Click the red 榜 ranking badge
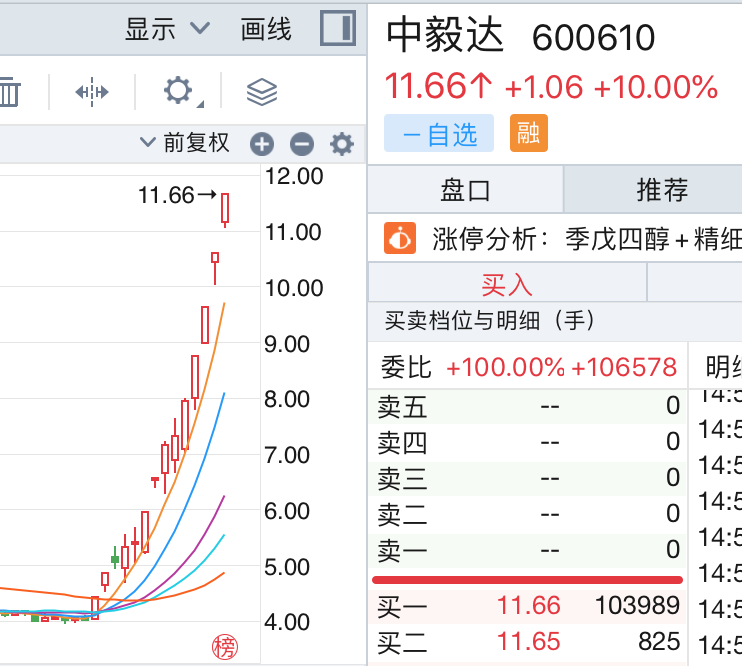742x666 pixels. coord(225,647)
